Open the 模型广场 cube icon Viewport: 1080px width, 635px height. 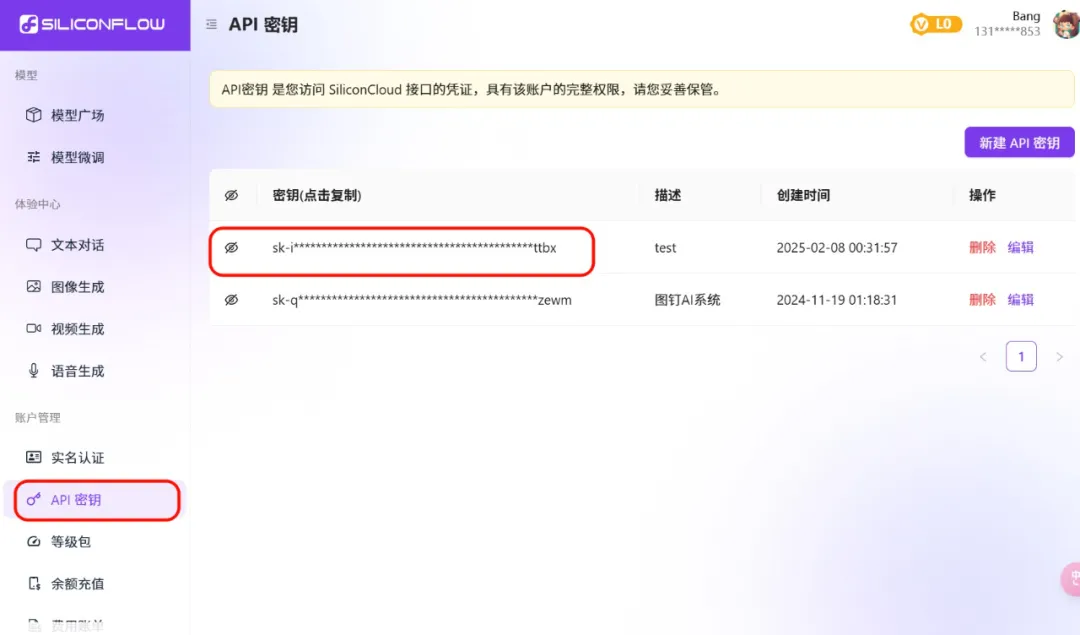click(x=34, y=115)
